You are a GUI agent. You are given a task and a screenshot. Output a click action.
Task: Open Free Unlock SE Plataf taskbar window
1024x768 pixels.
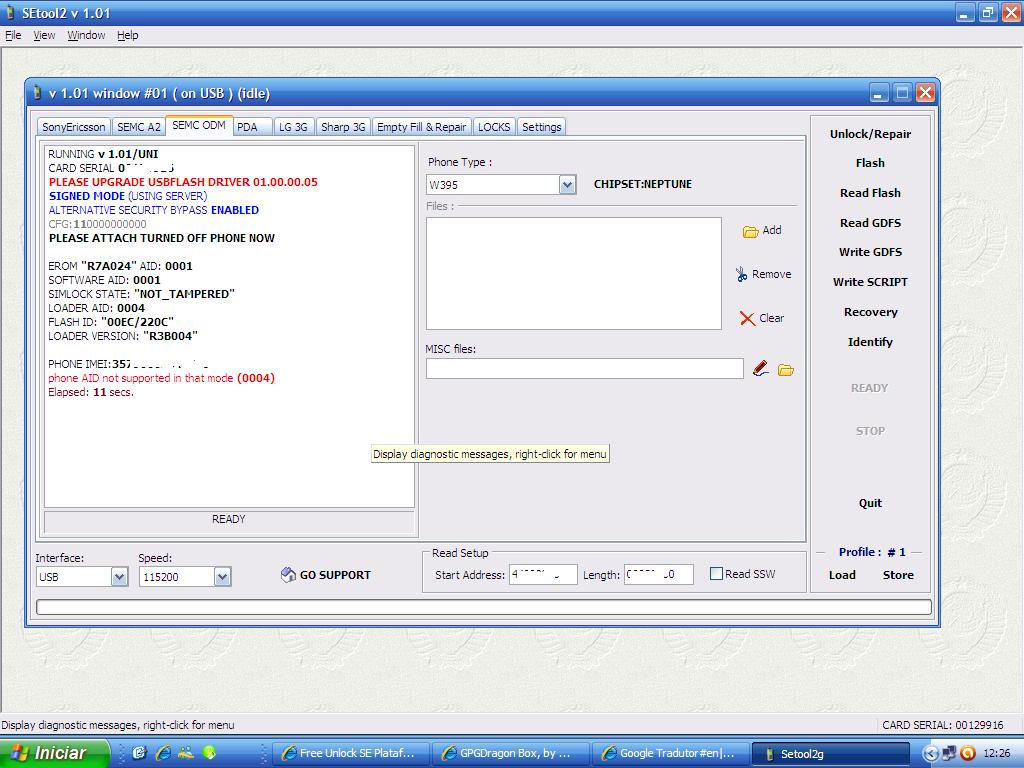[x=353, y=754]
